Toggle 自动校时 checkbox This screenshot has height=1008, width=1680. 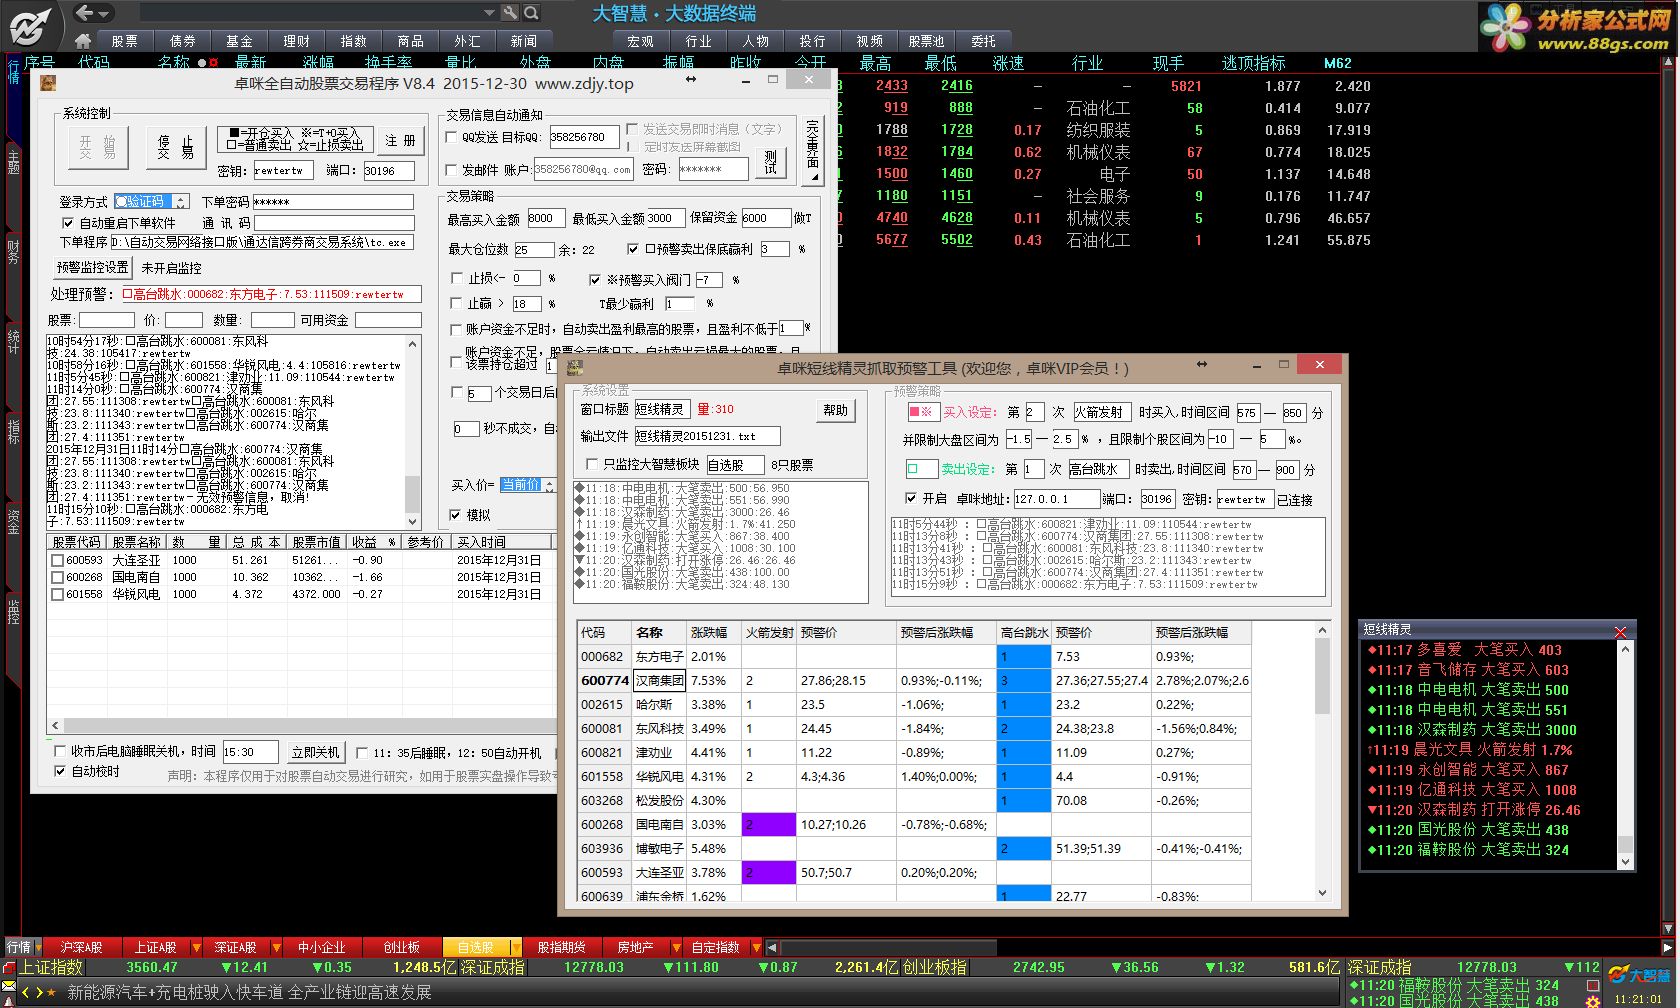coord(60,771)
